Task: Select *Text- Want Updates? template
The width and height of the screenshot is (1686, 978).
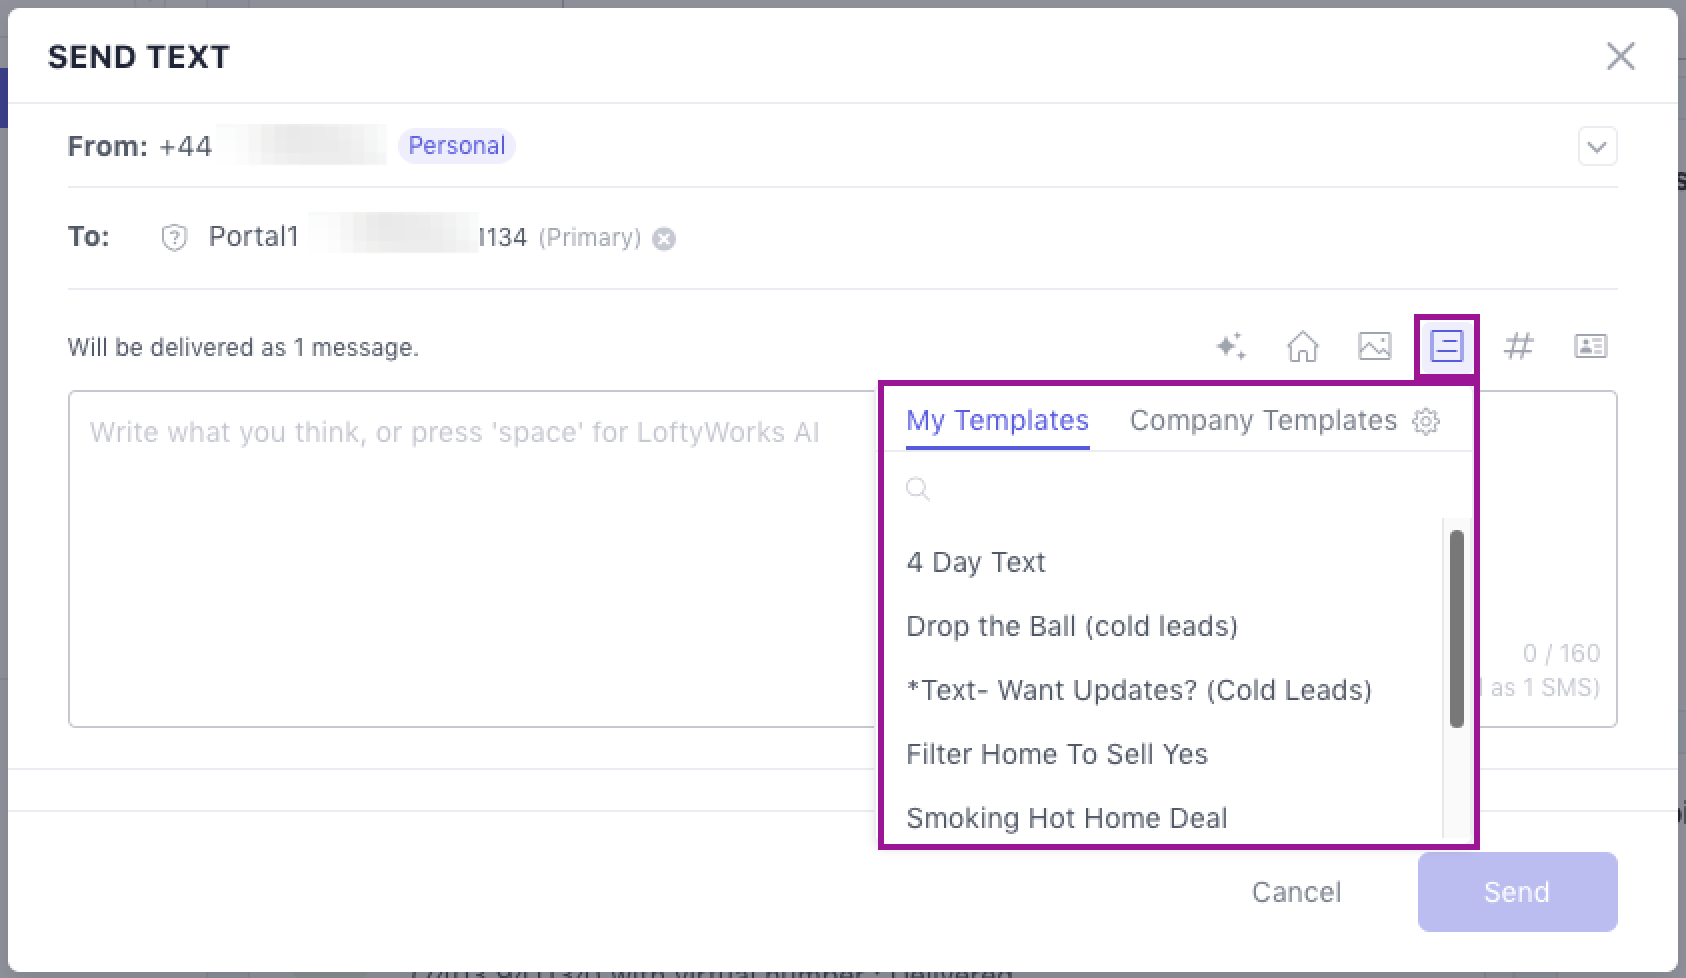Action: pyautogui.click(x=1138, y=690)
